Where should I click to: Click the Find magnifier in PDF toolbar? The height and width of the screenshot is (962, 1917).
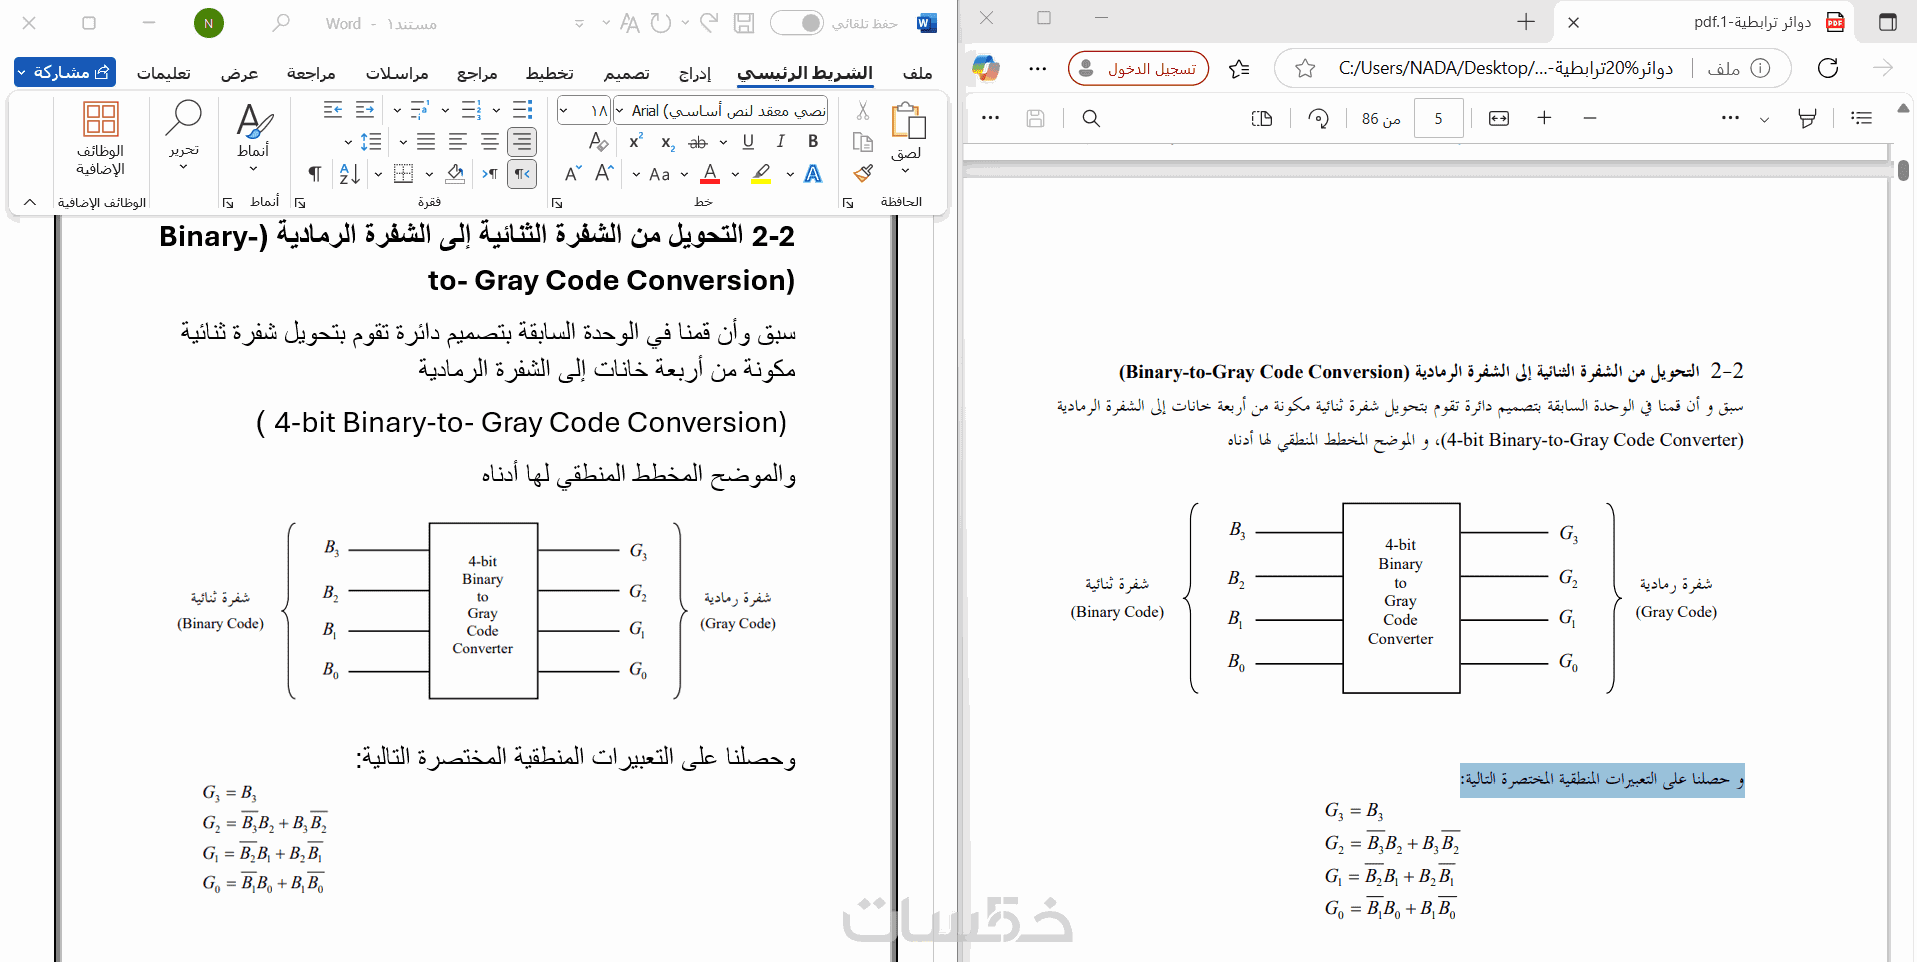(1091, 118)
